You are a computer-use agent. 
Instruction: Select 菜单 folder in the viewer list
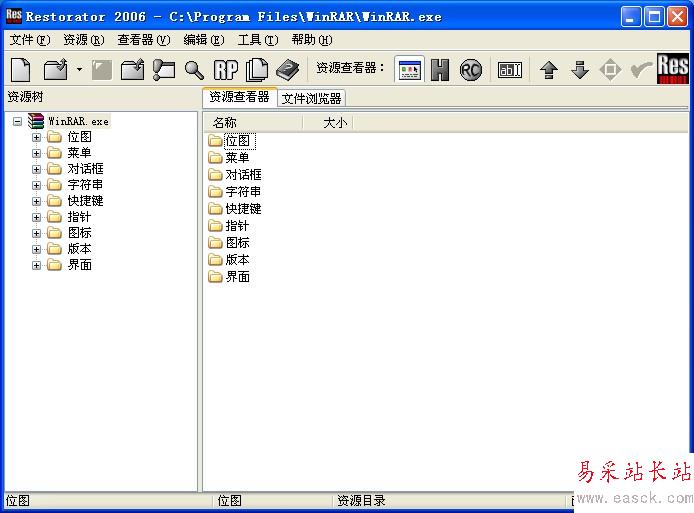pyautogui.click(x=229, y=158)
